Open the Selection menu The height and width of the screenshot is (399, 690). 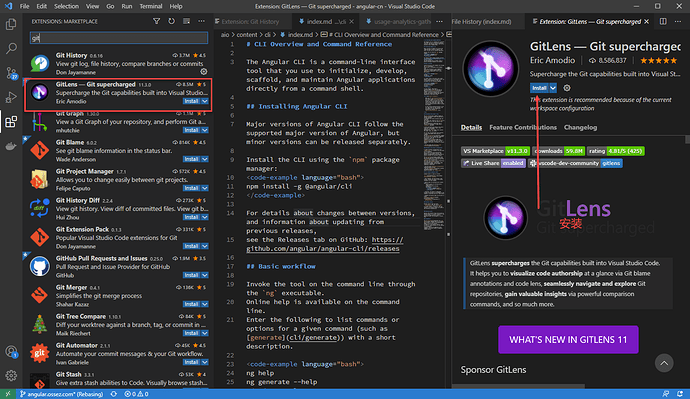click(x=66, y=6)
